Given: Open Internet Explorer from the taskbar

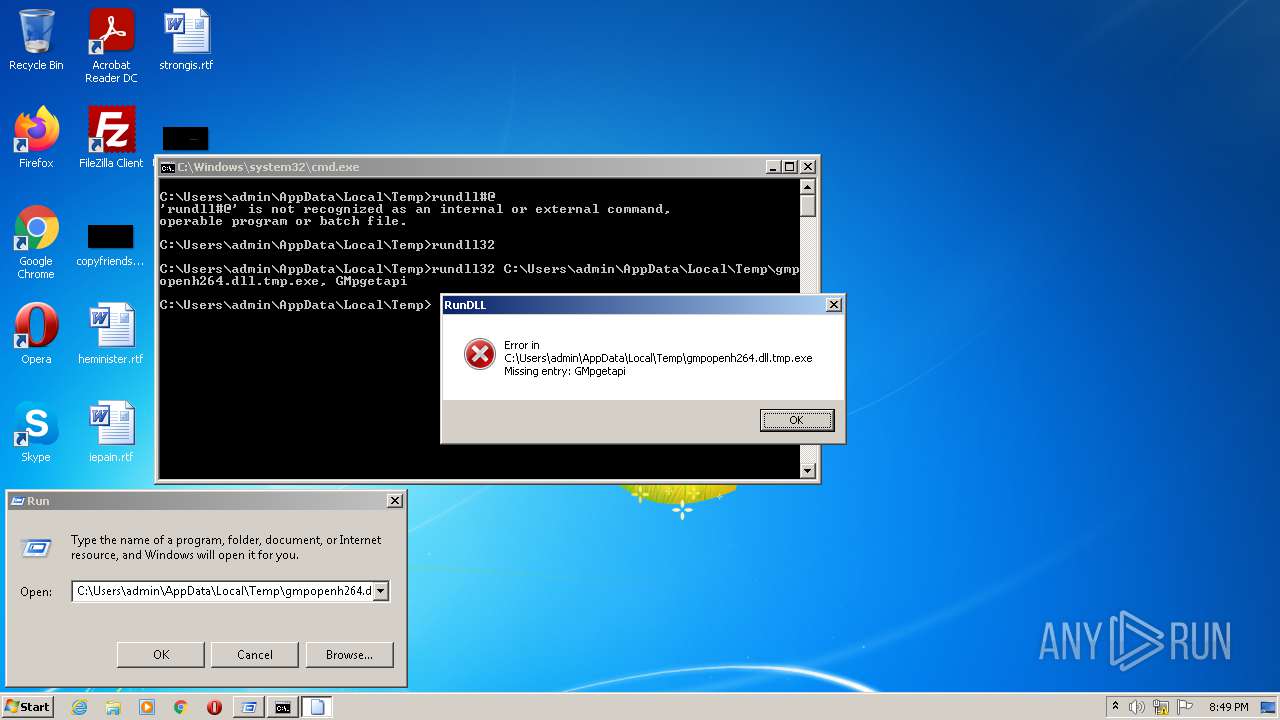Looking at the screenshot, I should [x=79, y=707].
